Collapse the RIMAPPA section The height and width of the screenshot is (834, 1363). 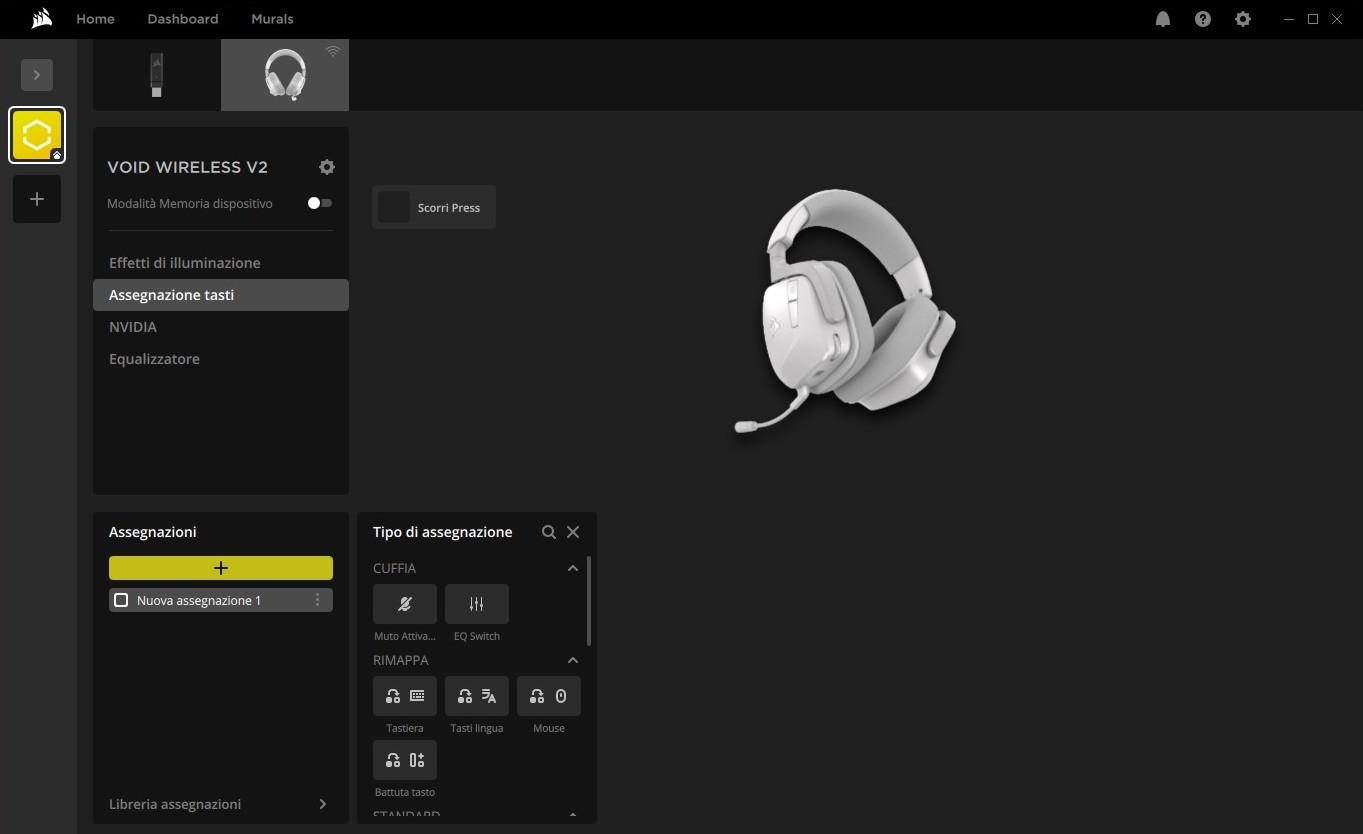point(572,660)
